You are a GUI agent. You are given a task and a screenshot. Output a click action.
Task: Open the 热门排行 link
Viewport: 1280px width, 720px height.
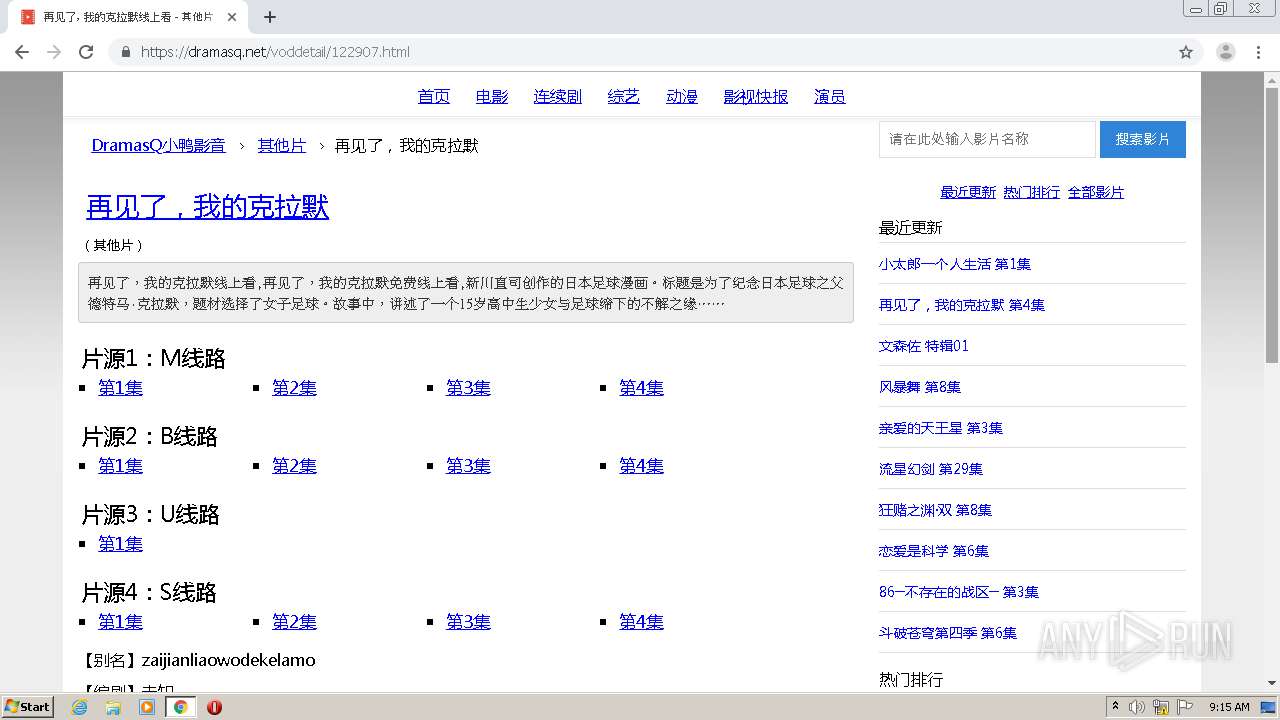point(1032,192)
